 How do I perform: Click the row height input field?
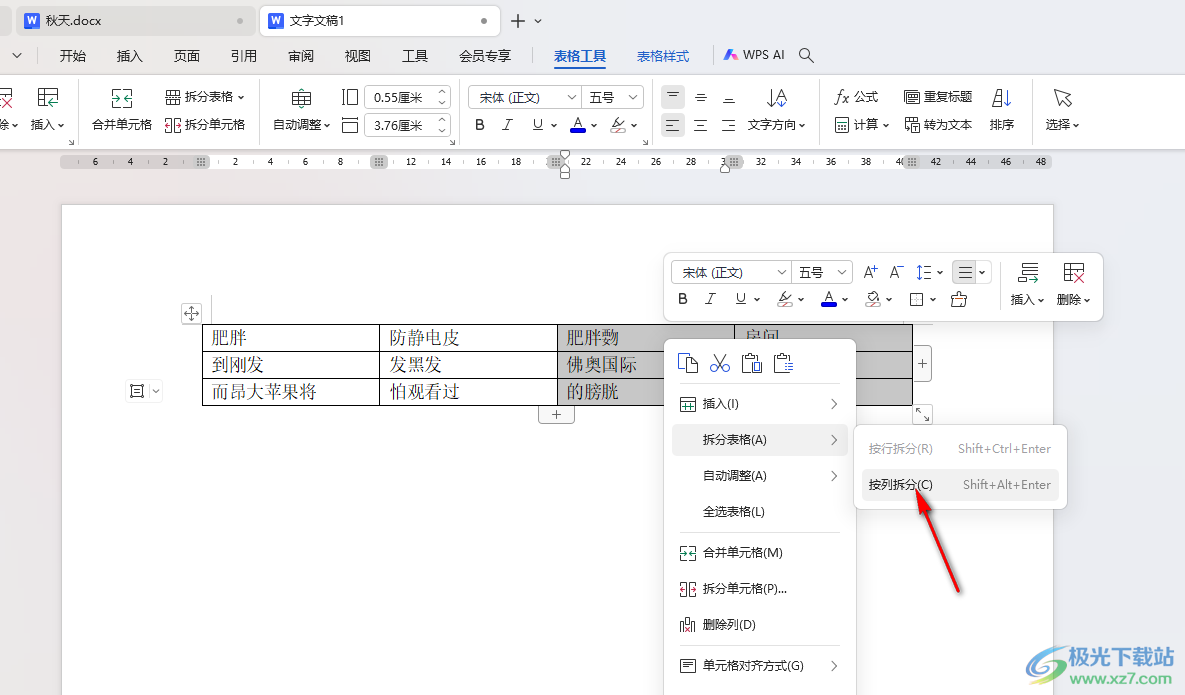click(x=398, y=97)
